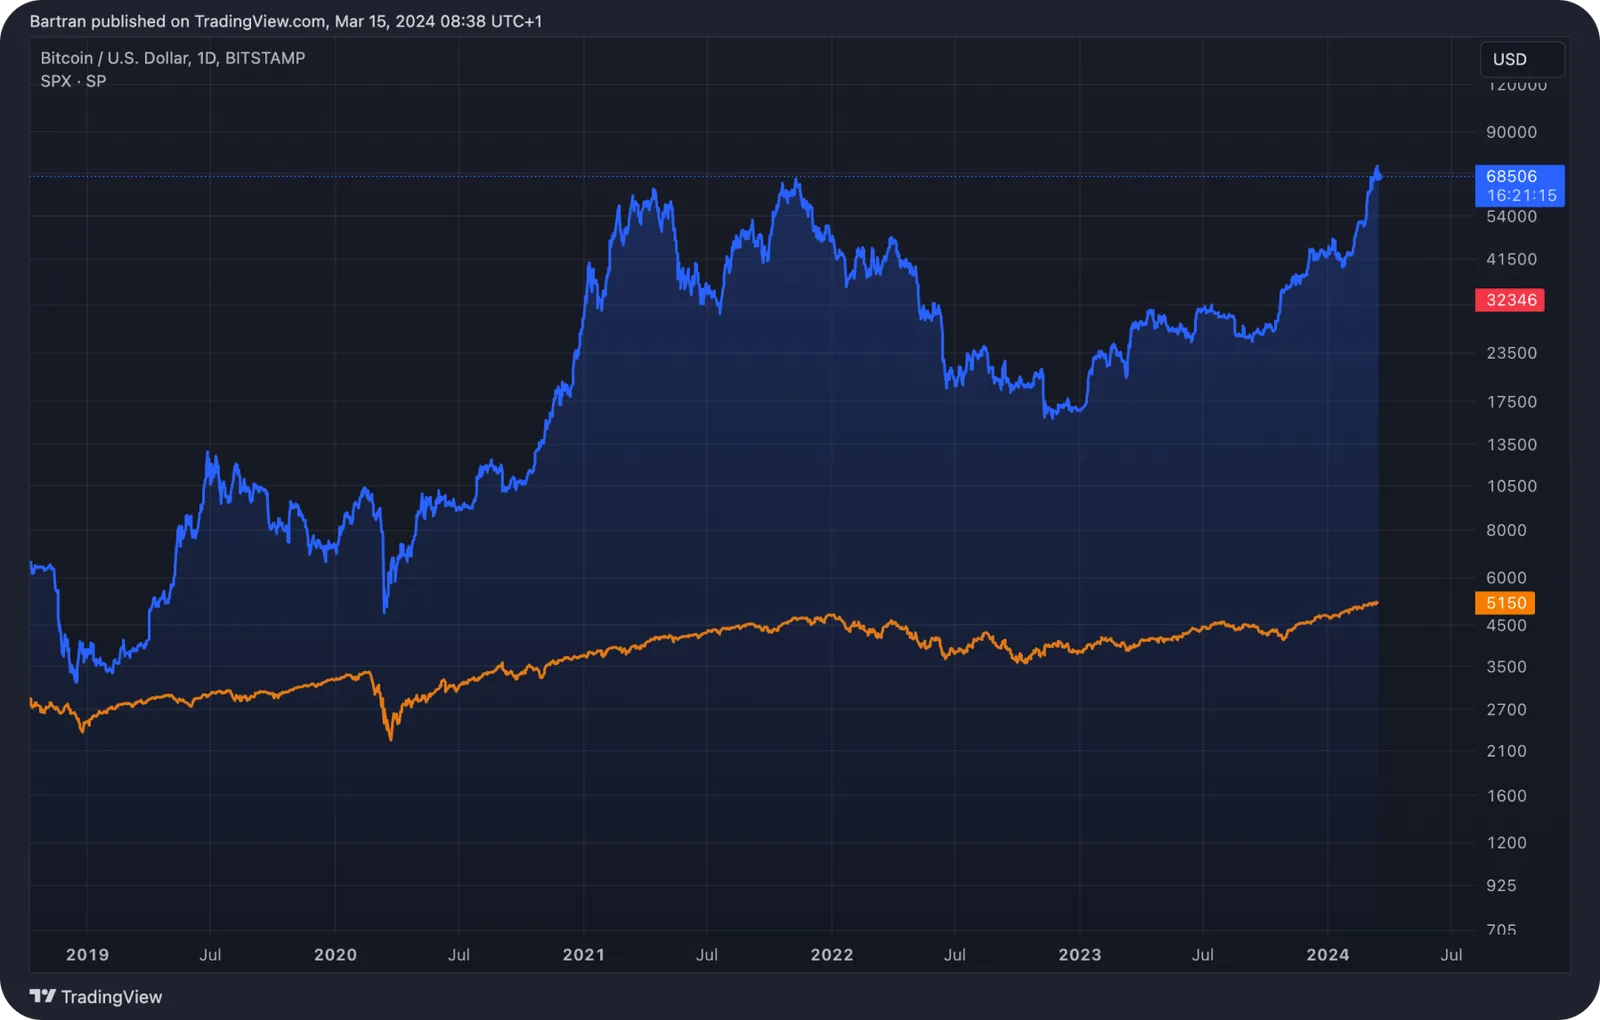1600x1020 pixels.
Task: Click the 2700 price scale value
Action: pos(1506,710)
